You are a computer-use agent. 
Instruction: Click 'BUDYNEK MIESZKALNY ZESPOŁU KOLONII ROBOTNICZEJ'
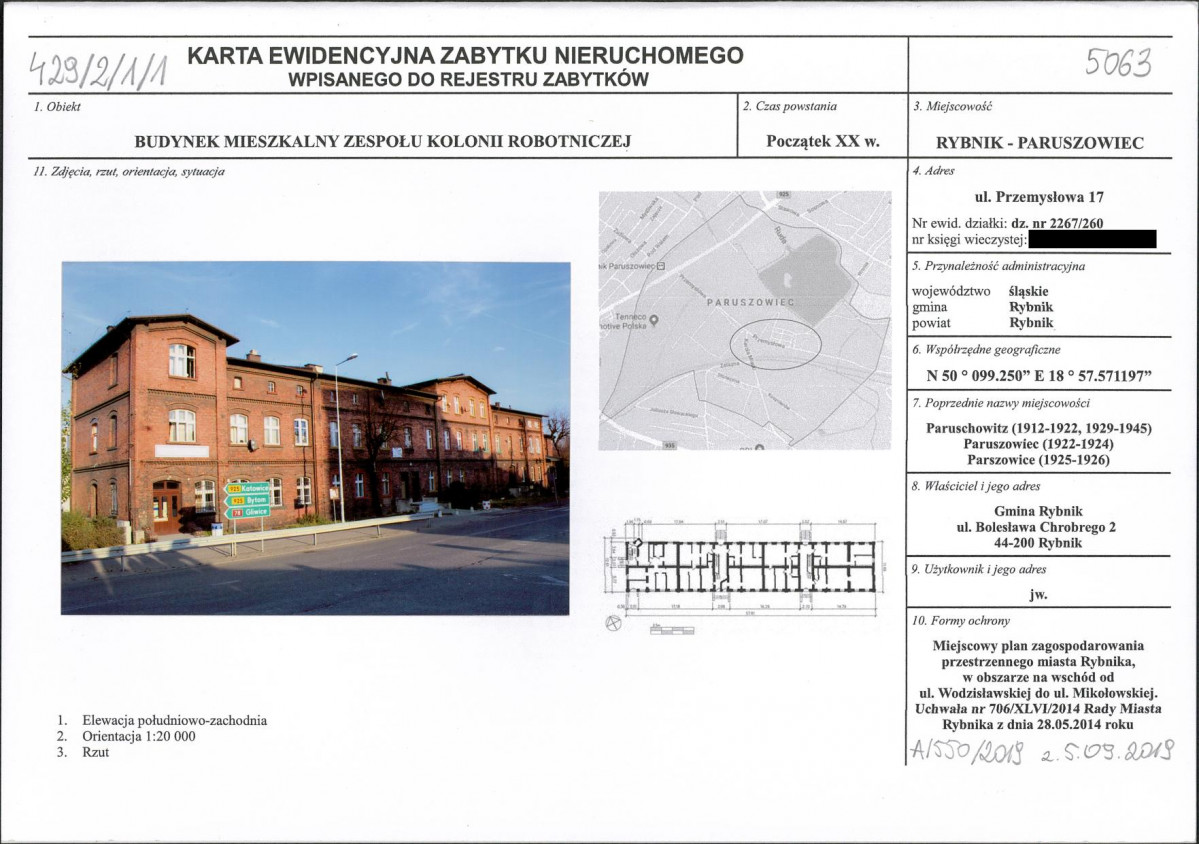click(382, 141)
